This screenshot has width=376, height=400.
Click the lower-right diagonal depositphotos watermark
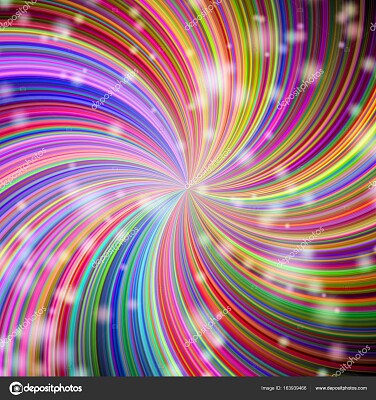pos(300,247)
